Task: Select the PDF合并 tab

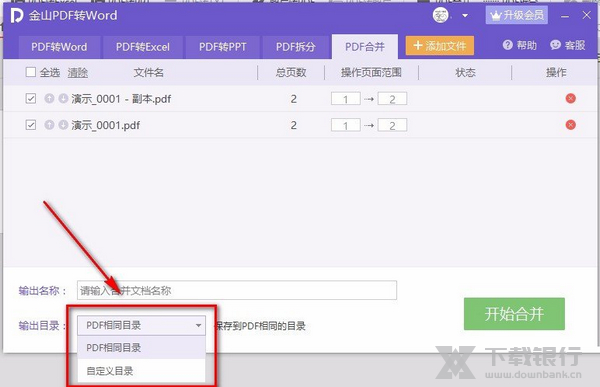Action: coord(365,47)
